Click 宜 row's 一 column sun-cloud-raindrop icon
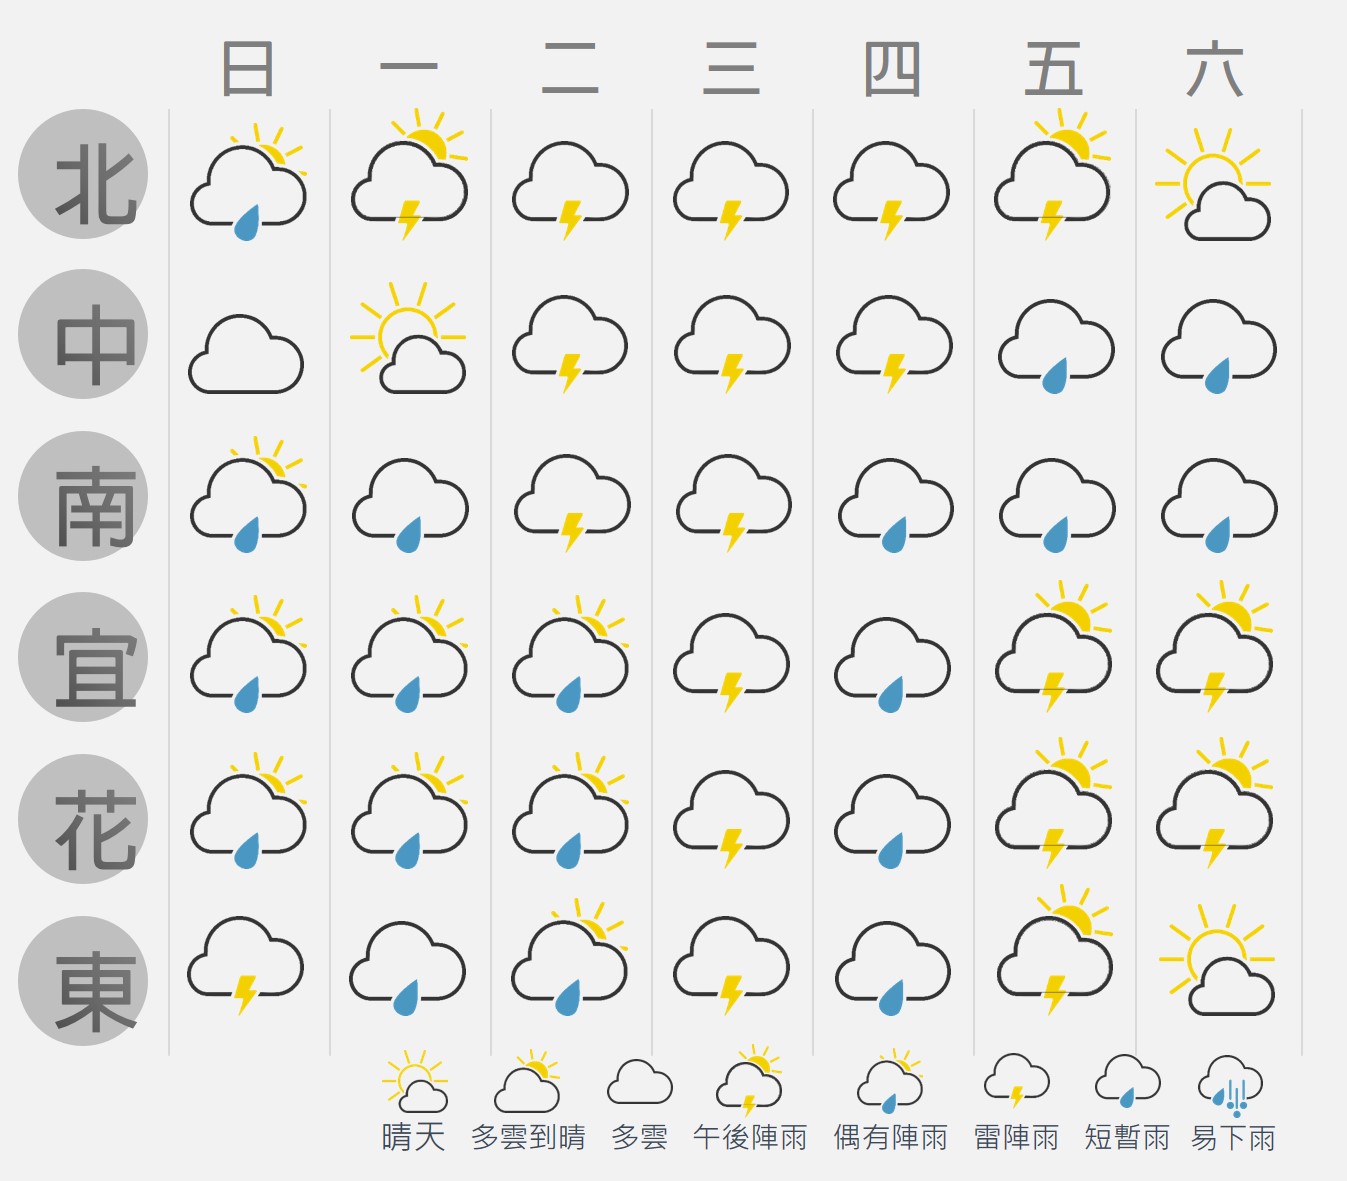 click(x=409, y=654)
